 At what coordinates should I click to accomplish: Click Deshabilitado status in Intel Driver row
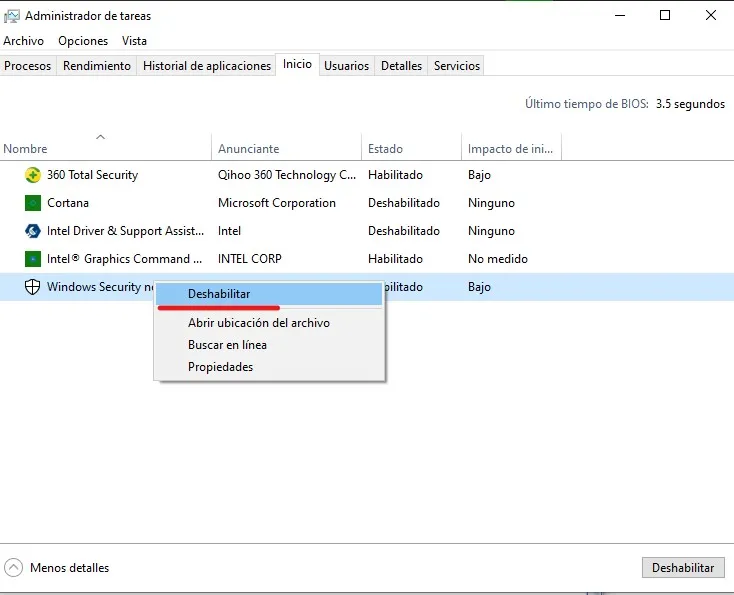[x=404, y=231]
